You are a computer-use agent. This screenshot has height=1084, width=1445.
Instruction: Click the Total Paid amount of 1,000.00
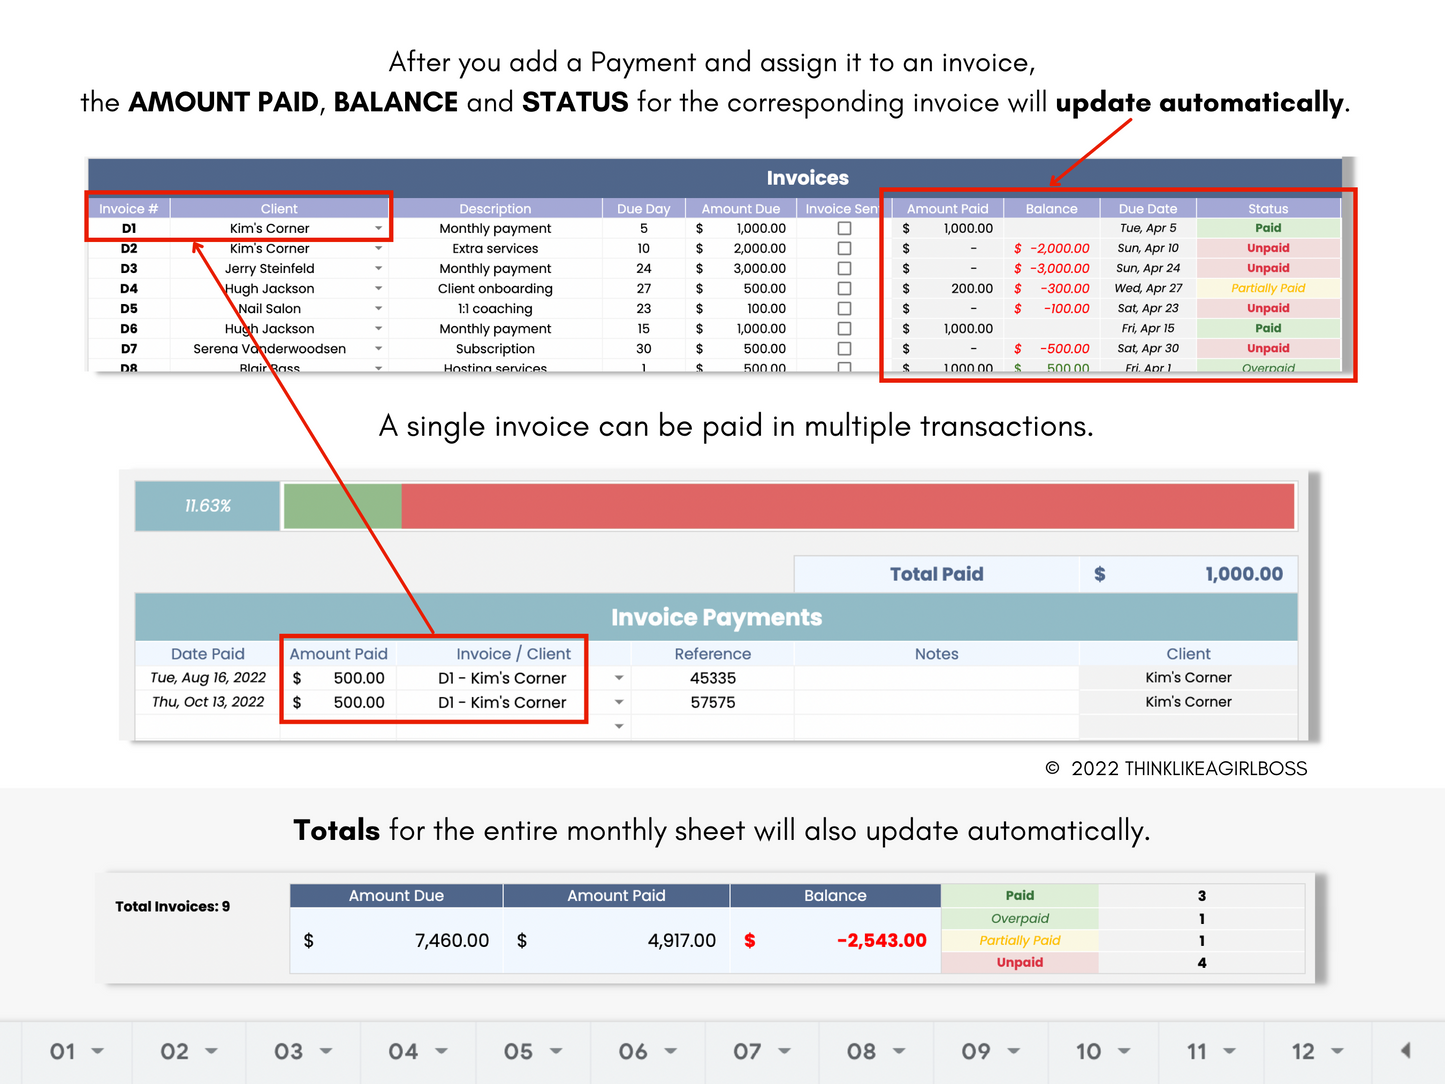coord(1243,573)
